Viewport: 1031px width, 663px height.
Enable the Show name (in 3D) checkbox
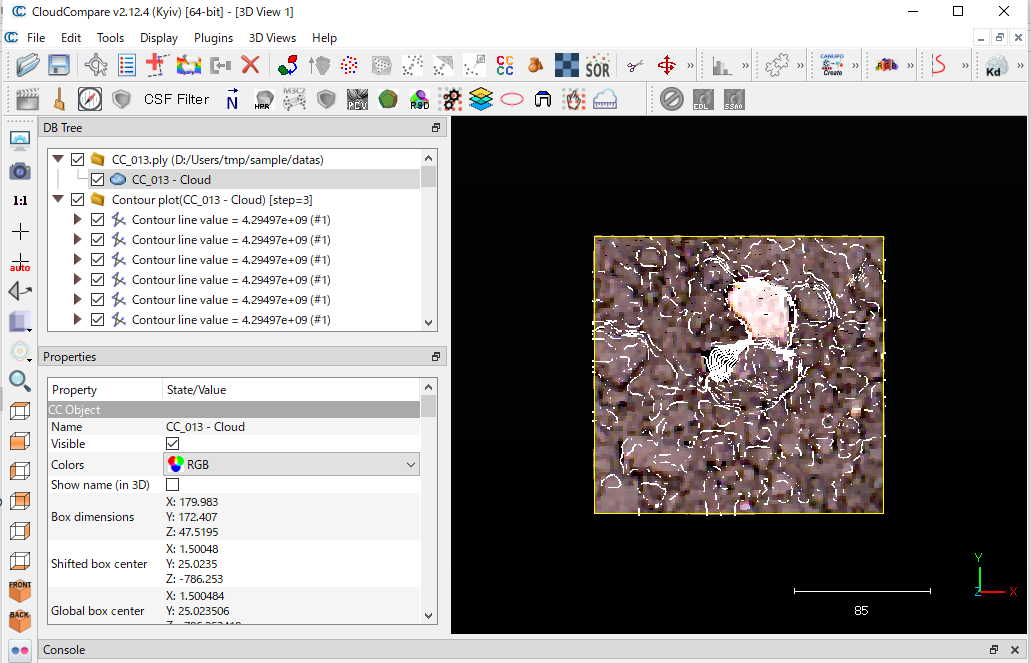[173, 485]
